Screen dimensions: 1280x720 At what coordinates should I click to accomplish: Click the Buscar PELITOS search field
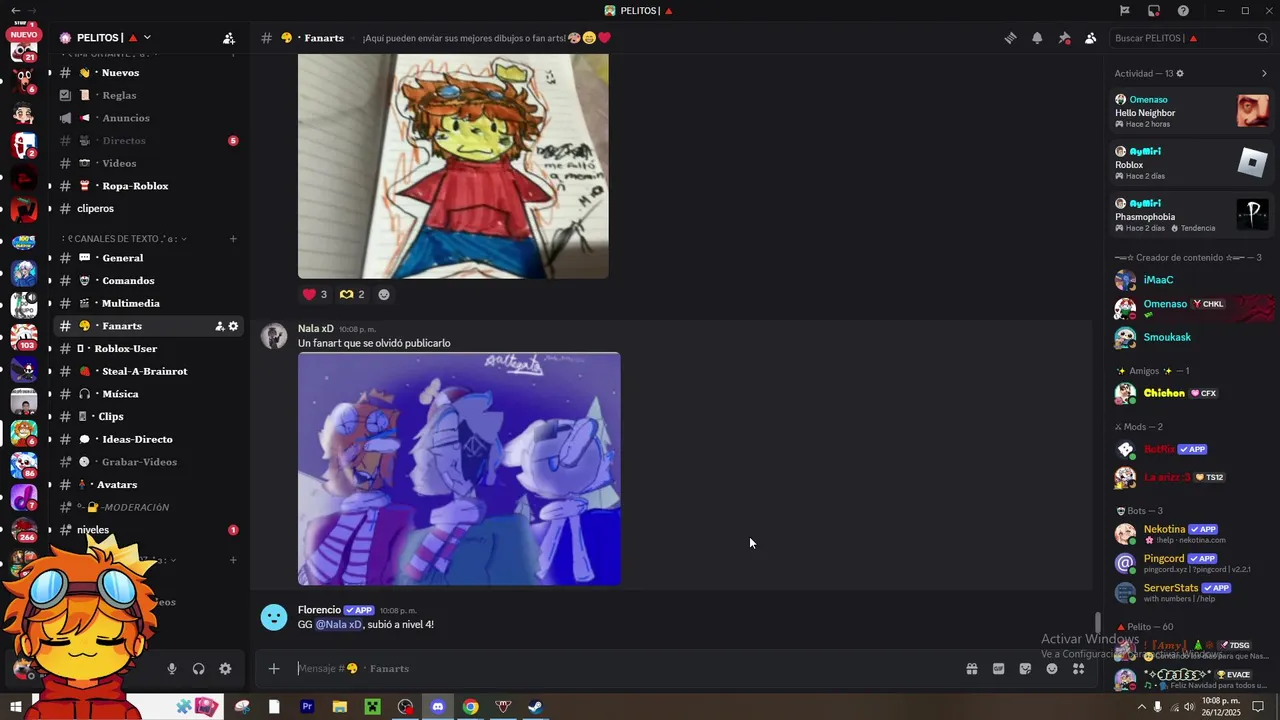(x=1189, y=38)
